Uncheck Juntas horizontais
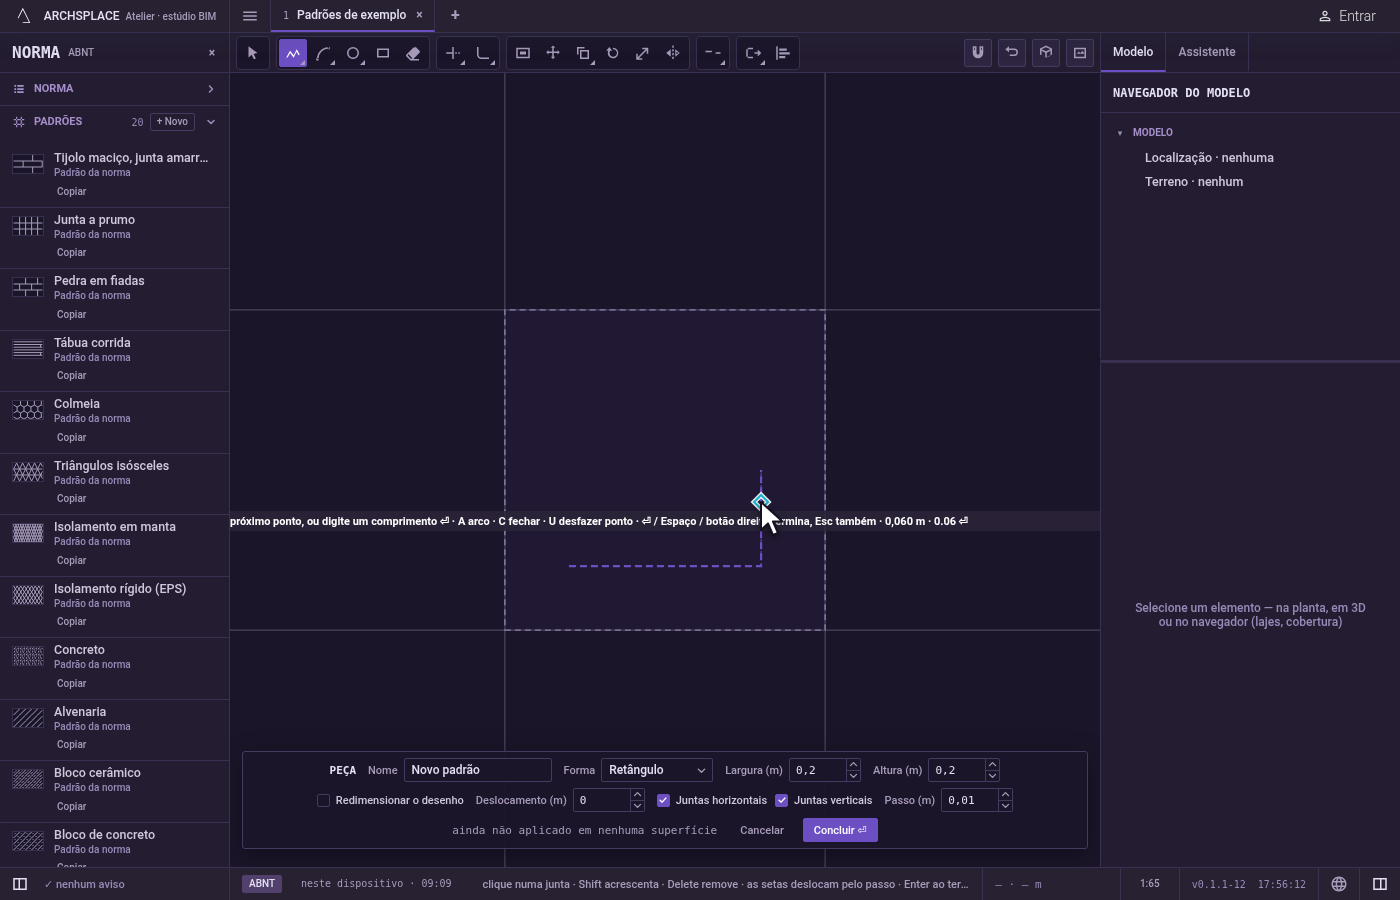1400x900 pixels. tap(663, 800)
